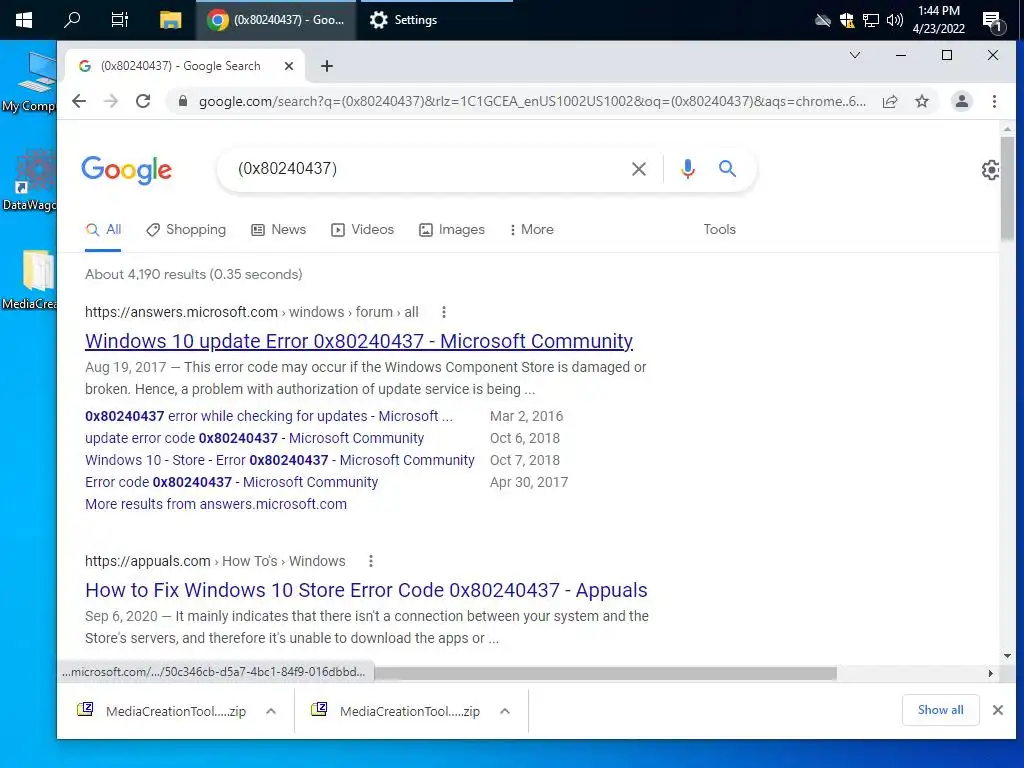Switch to Videos results
The height and width of the screenshot is (768, 1024).
[x=362, y=229]
